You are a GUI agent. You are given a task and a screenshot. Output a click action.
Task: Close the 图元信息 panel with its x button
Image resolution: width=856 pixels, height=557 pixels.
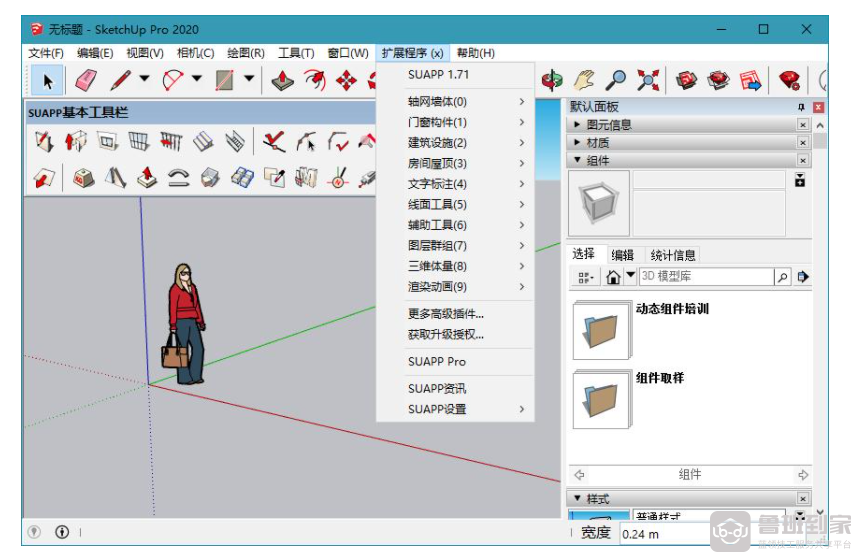(x=802, y=125)
